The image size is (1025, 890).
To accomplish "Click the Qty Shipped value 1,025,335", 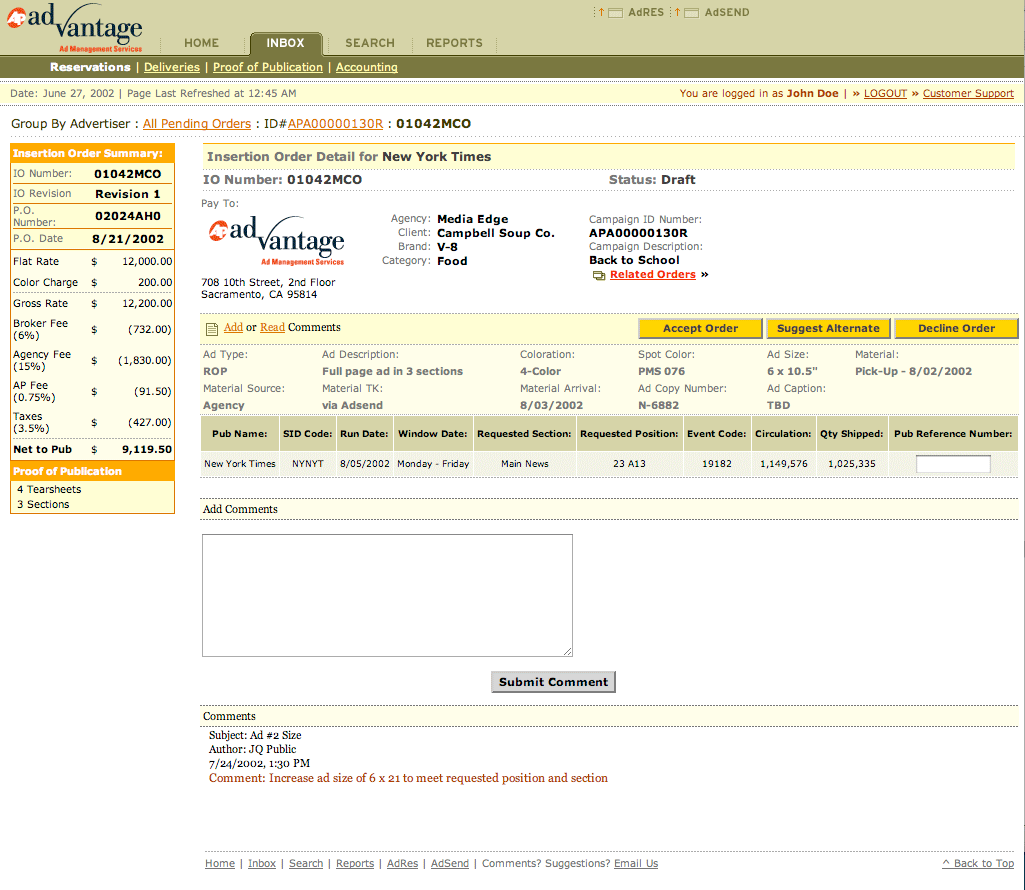I will click(852, 464).
